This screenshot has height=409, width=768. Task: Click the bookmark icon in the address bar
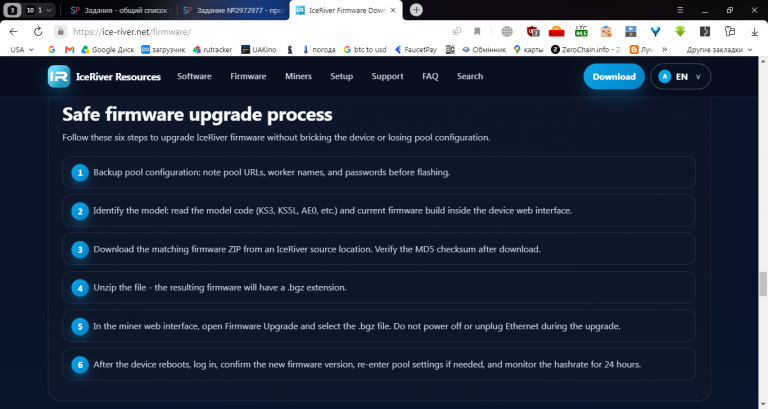[x=477, y=32]
